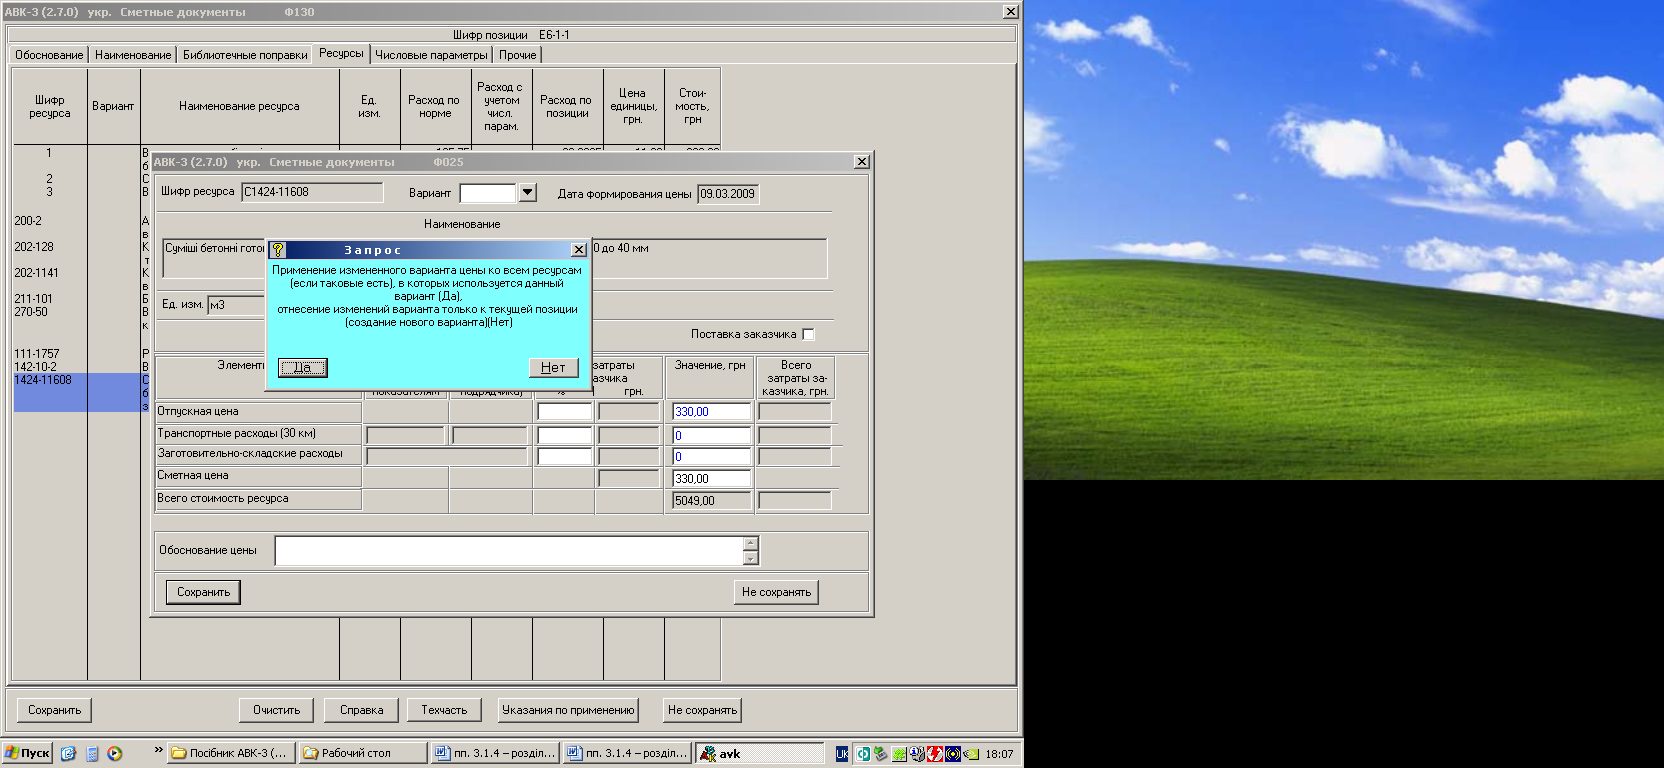Viewport: 1664px width, 768px height.
Task: Click Сохранить at bottom of Ф130 window
Action: point(54,710)
